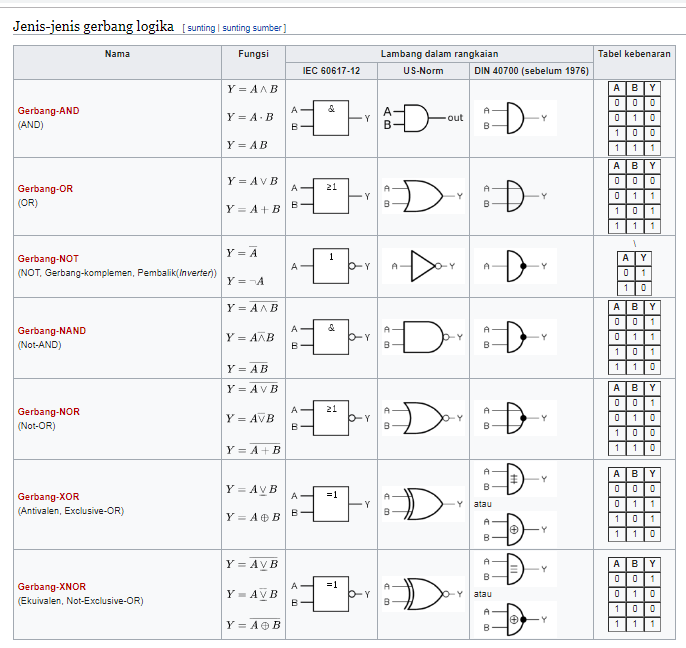The image size is (686, 648).
Task: Open the Gerbang-AND link
Action: click(49, 111)
